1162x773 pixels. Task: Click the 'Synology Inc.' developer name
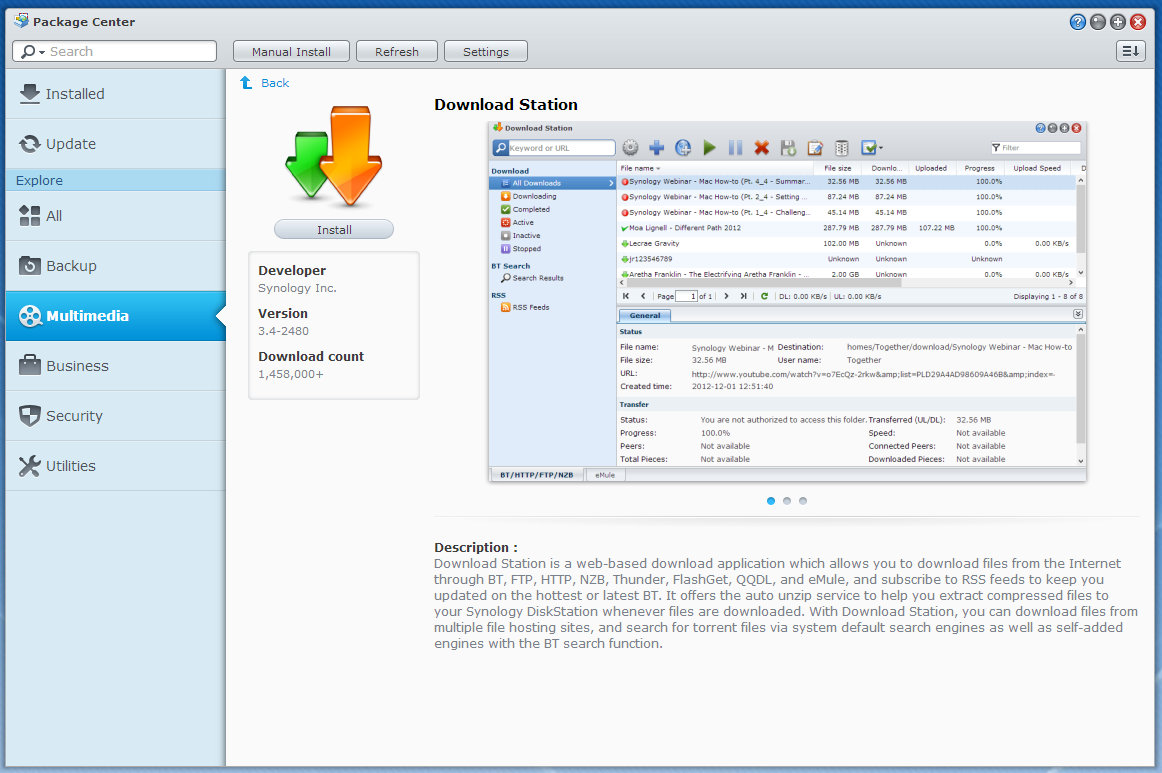point(297,288)
